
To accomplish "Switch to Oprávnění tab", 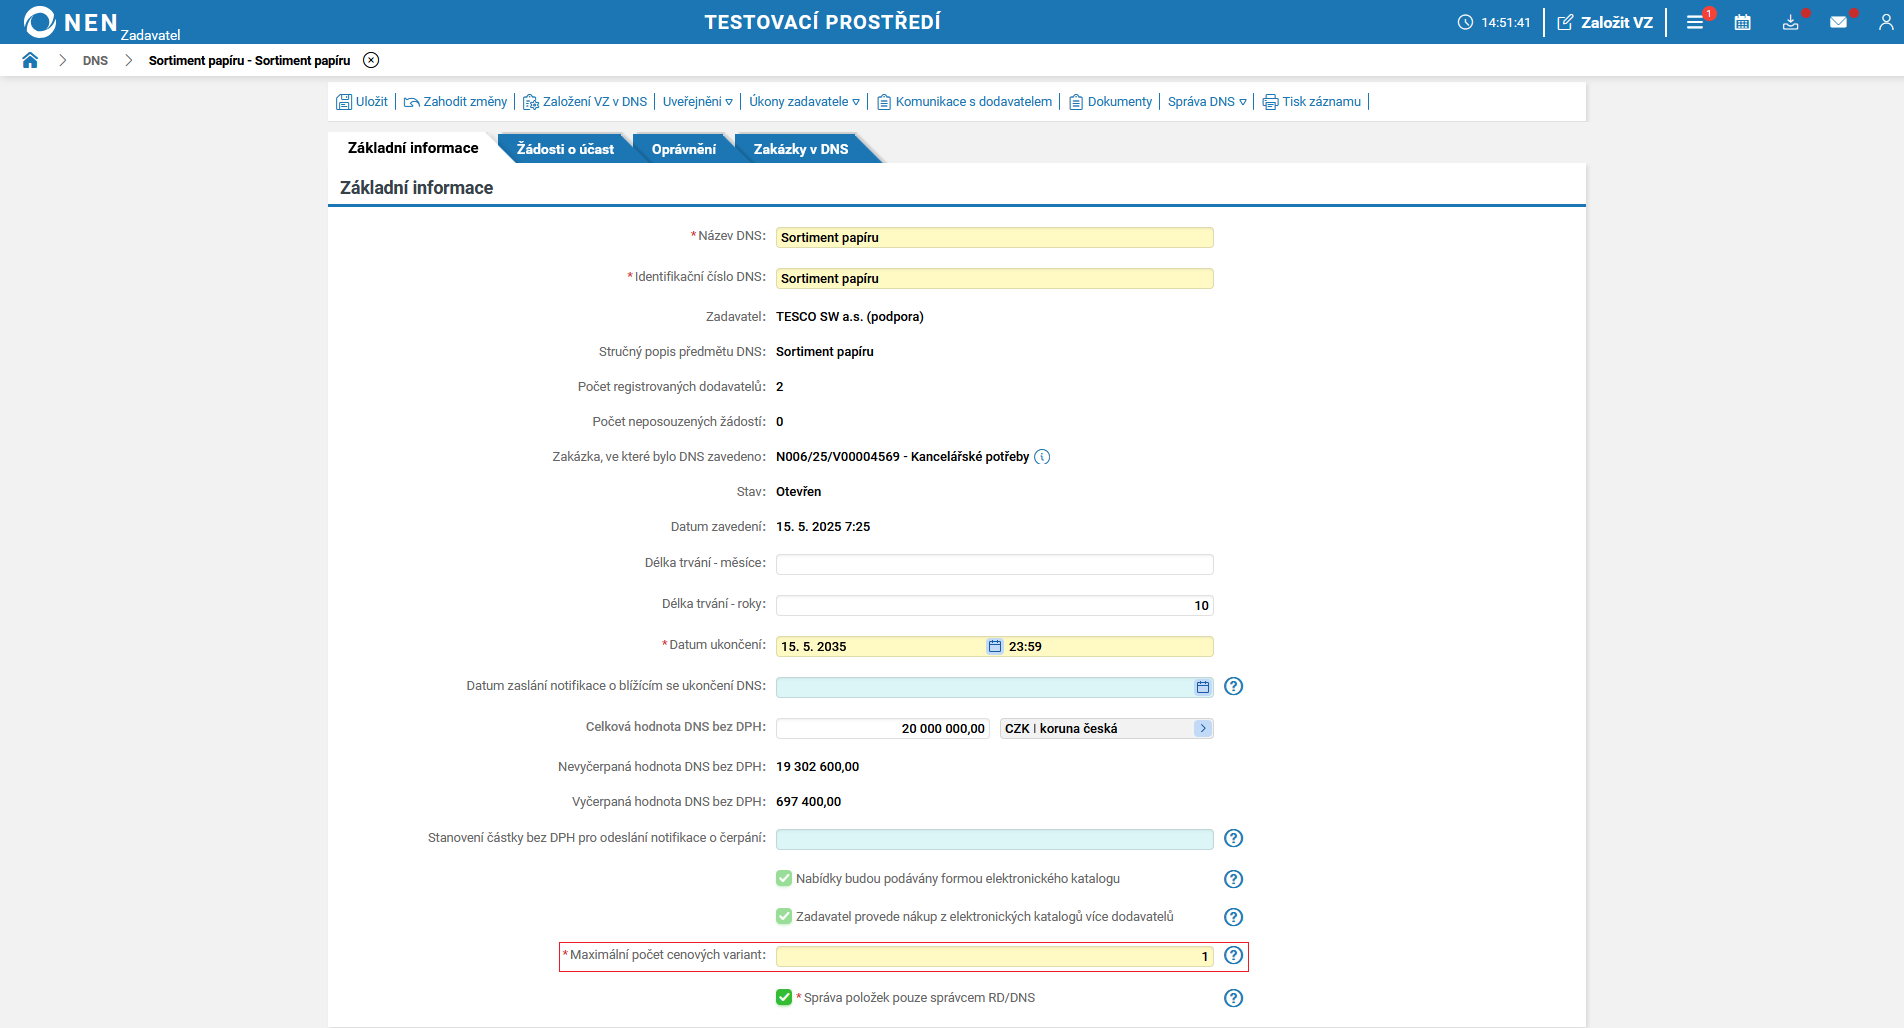I will tap(684, 149).
